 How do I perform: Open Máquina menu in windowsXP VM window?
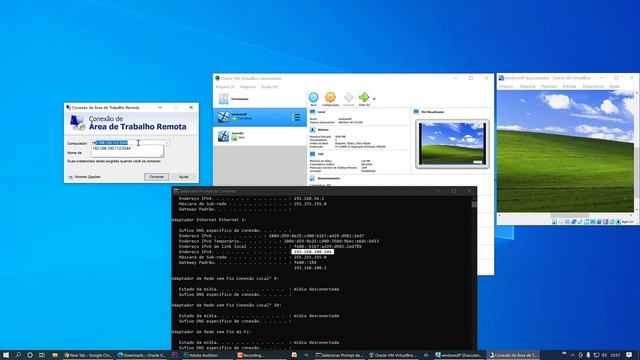[x=527, y=87]
